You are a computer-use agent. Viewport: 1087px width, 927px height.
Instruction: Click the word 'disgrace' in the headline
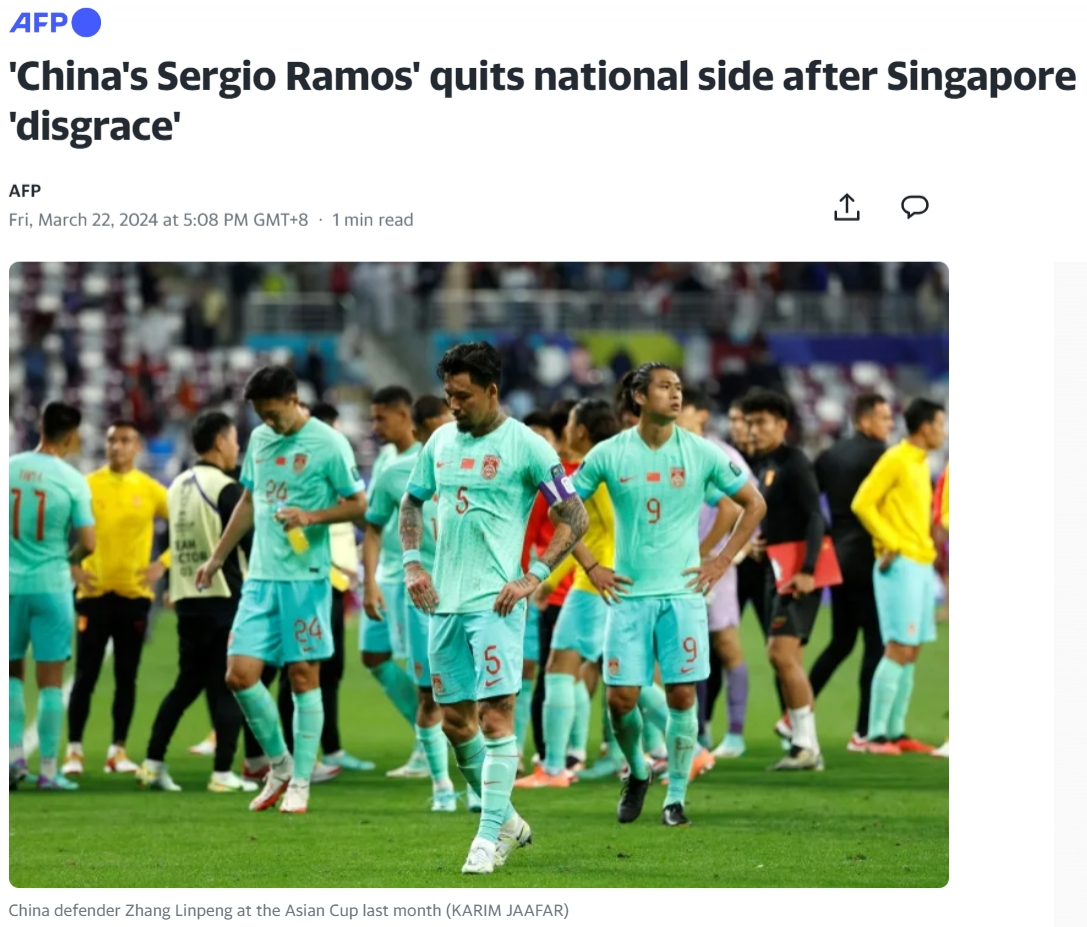tap(95, 127)
